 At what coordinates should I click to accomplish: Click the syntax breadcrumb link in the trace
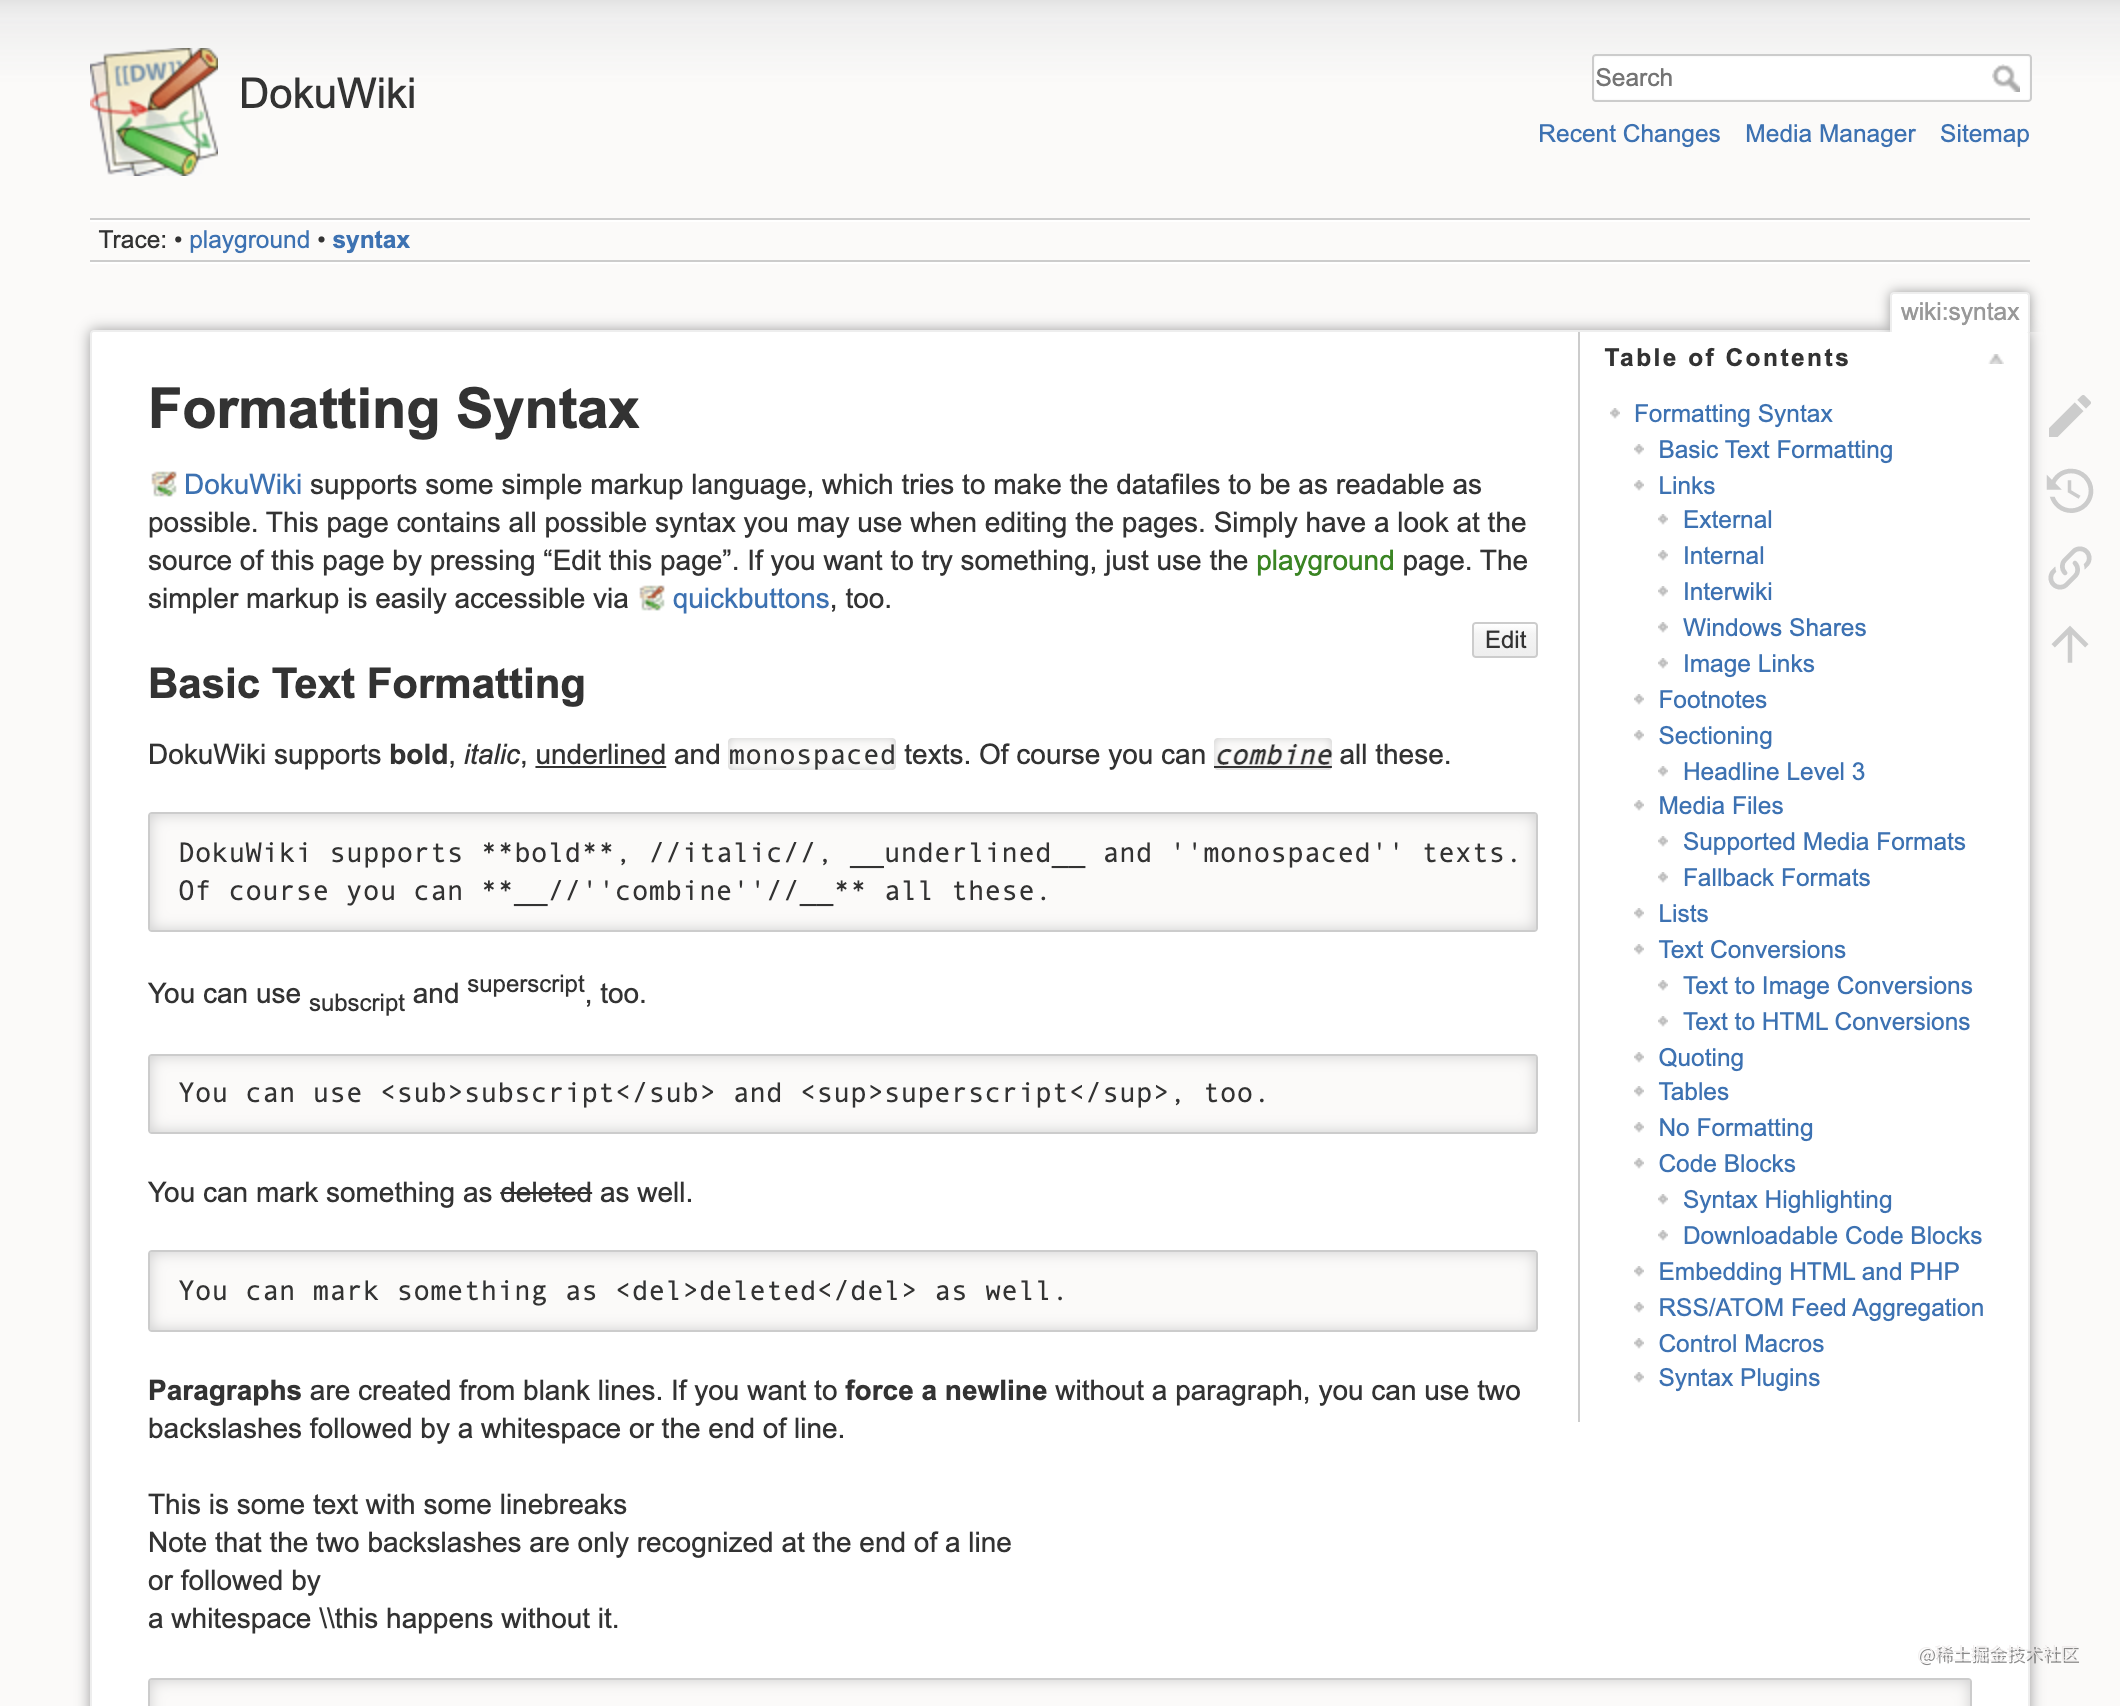tap(371, 239)
